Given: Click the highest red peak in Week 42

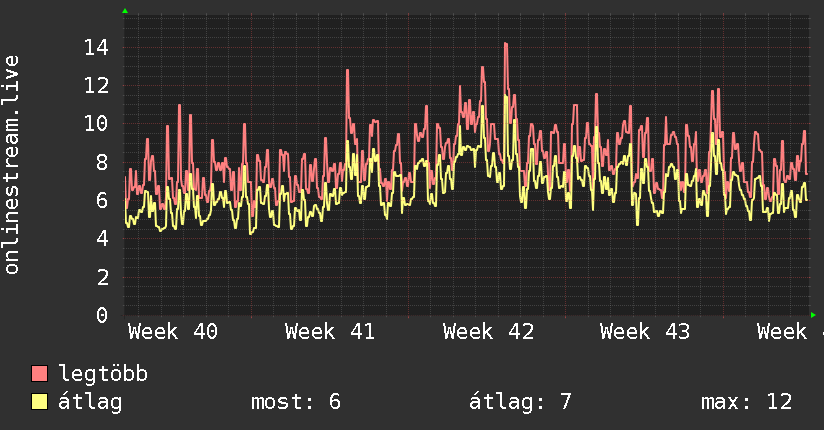Looking at the screenshot, I should [506, 44].
